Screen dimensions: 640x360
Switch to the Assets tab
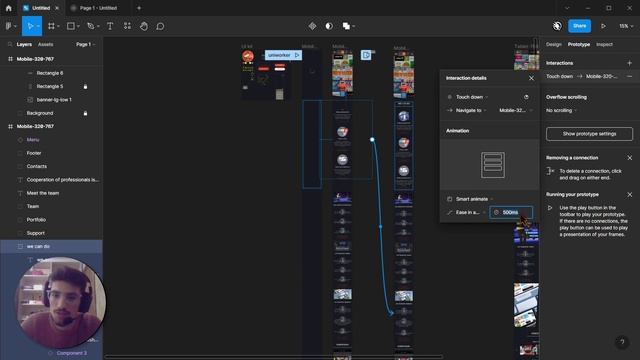45,44
